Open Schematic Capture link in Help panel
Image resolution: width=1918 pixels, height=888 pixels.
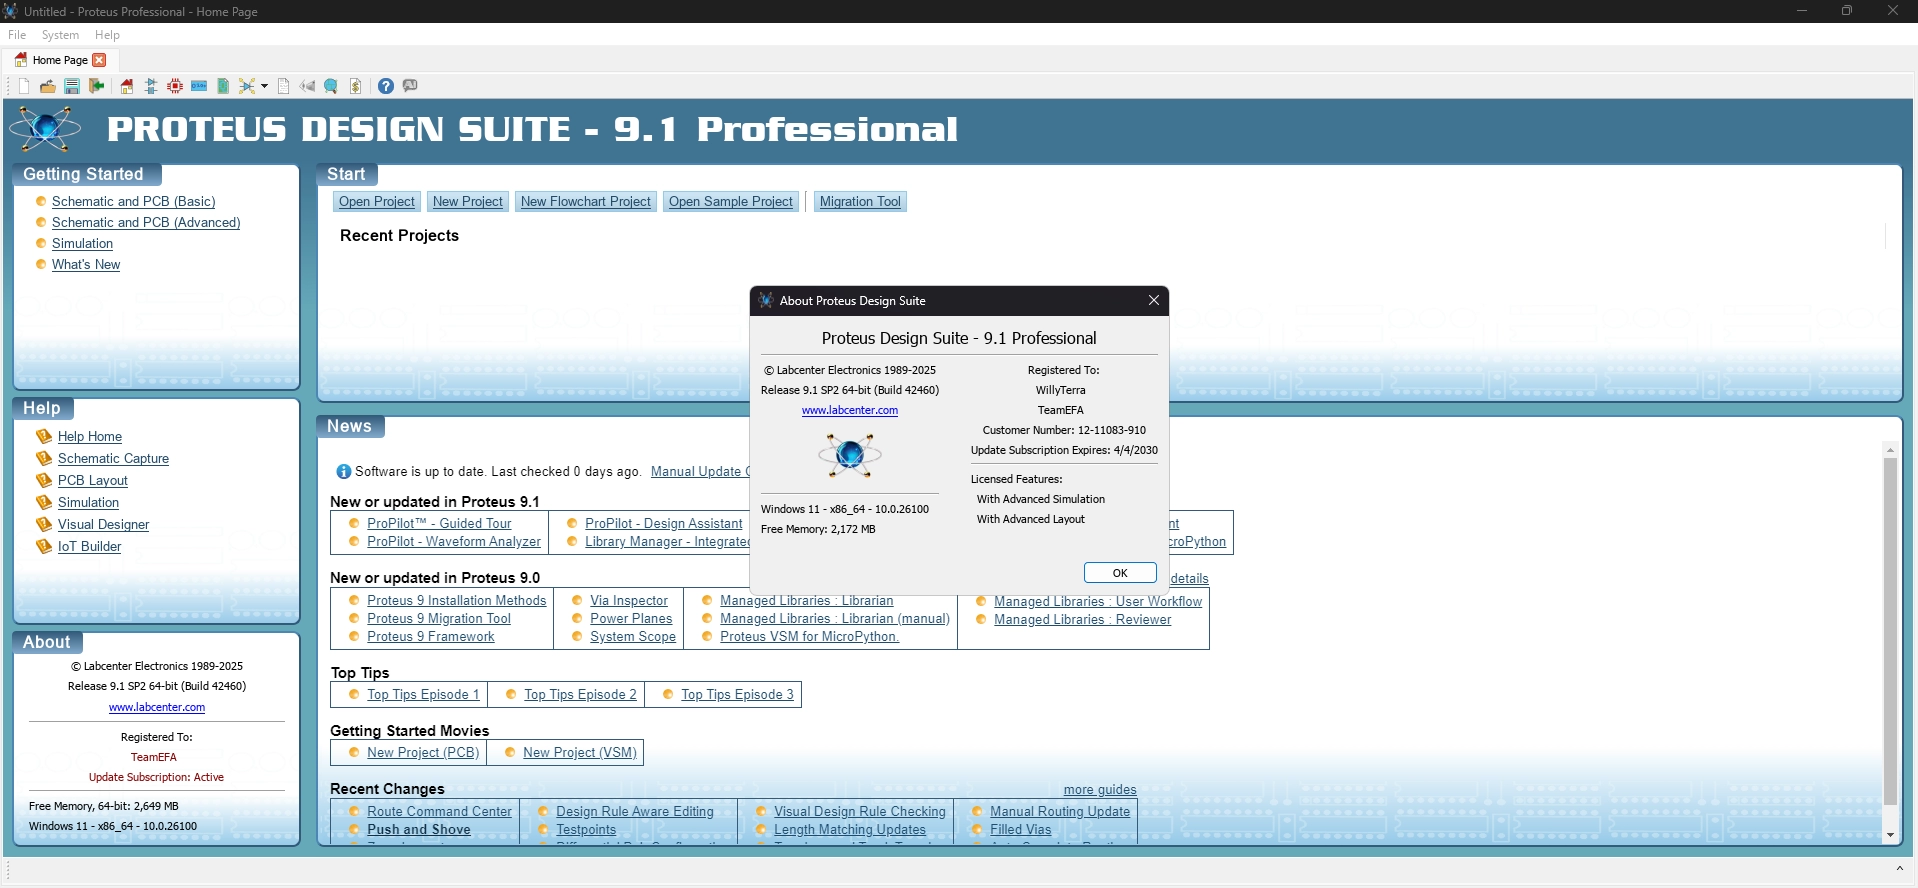pyautogui.click(x=113, y=459)
